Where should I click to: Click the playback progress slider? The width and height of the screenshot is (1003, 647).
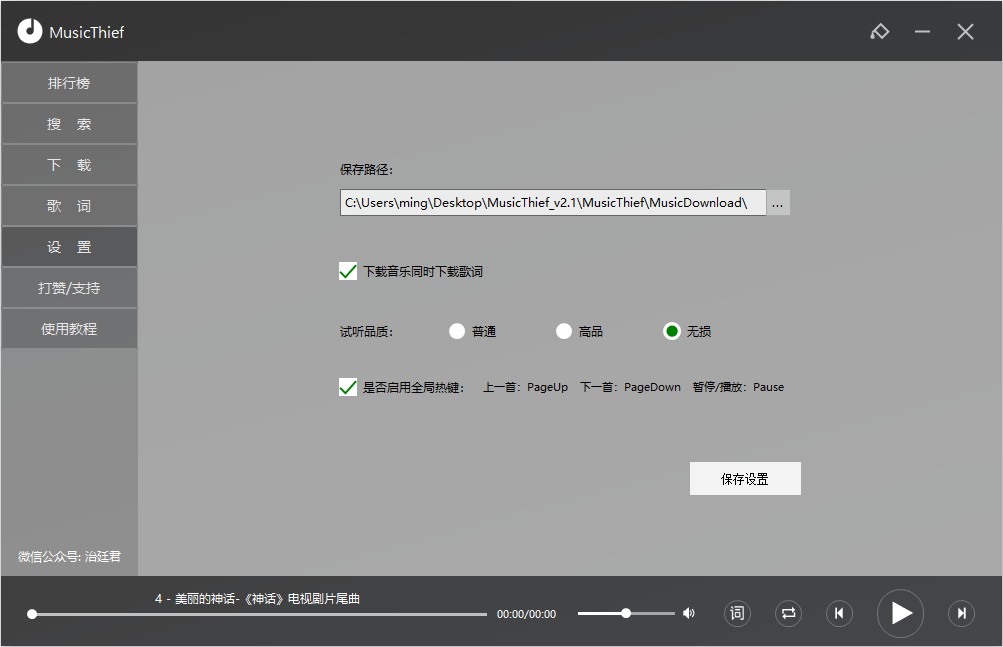pyautogui.click(x=259, y=614)
